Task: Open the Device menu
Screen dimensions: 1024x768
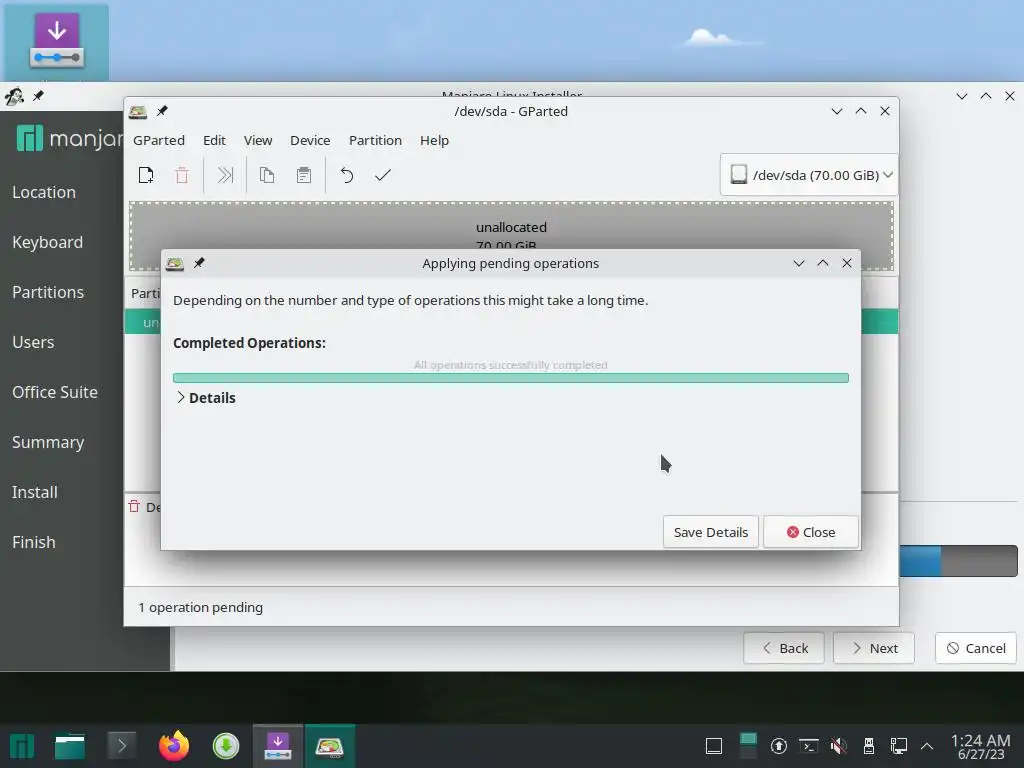Action: click(310, 140)
